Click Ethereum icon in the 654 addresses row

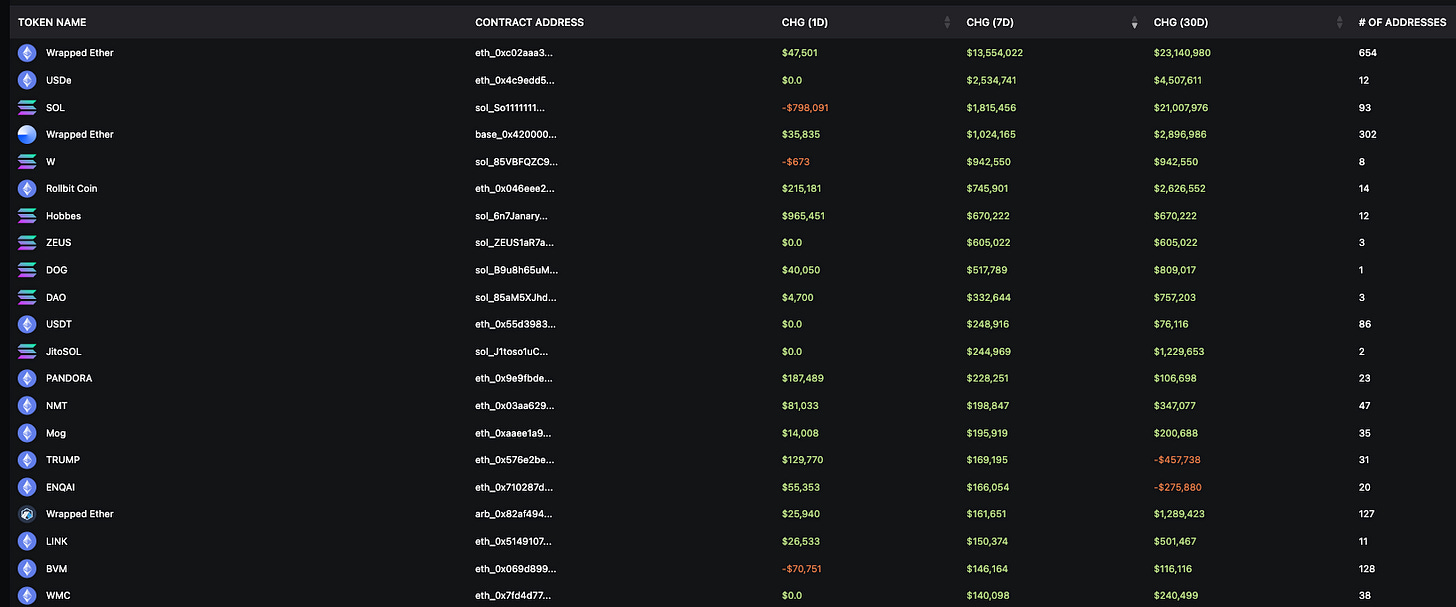click(x=27, y=53)
